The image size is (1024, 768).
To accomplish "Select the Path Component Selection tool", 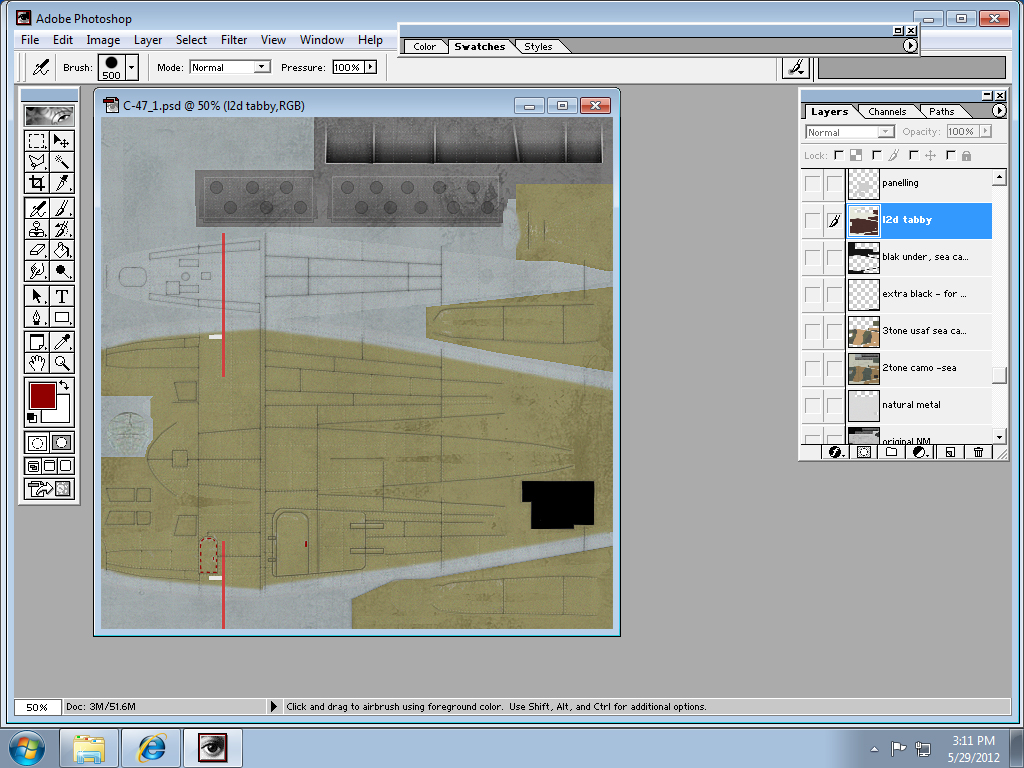I will click(37, 296).
